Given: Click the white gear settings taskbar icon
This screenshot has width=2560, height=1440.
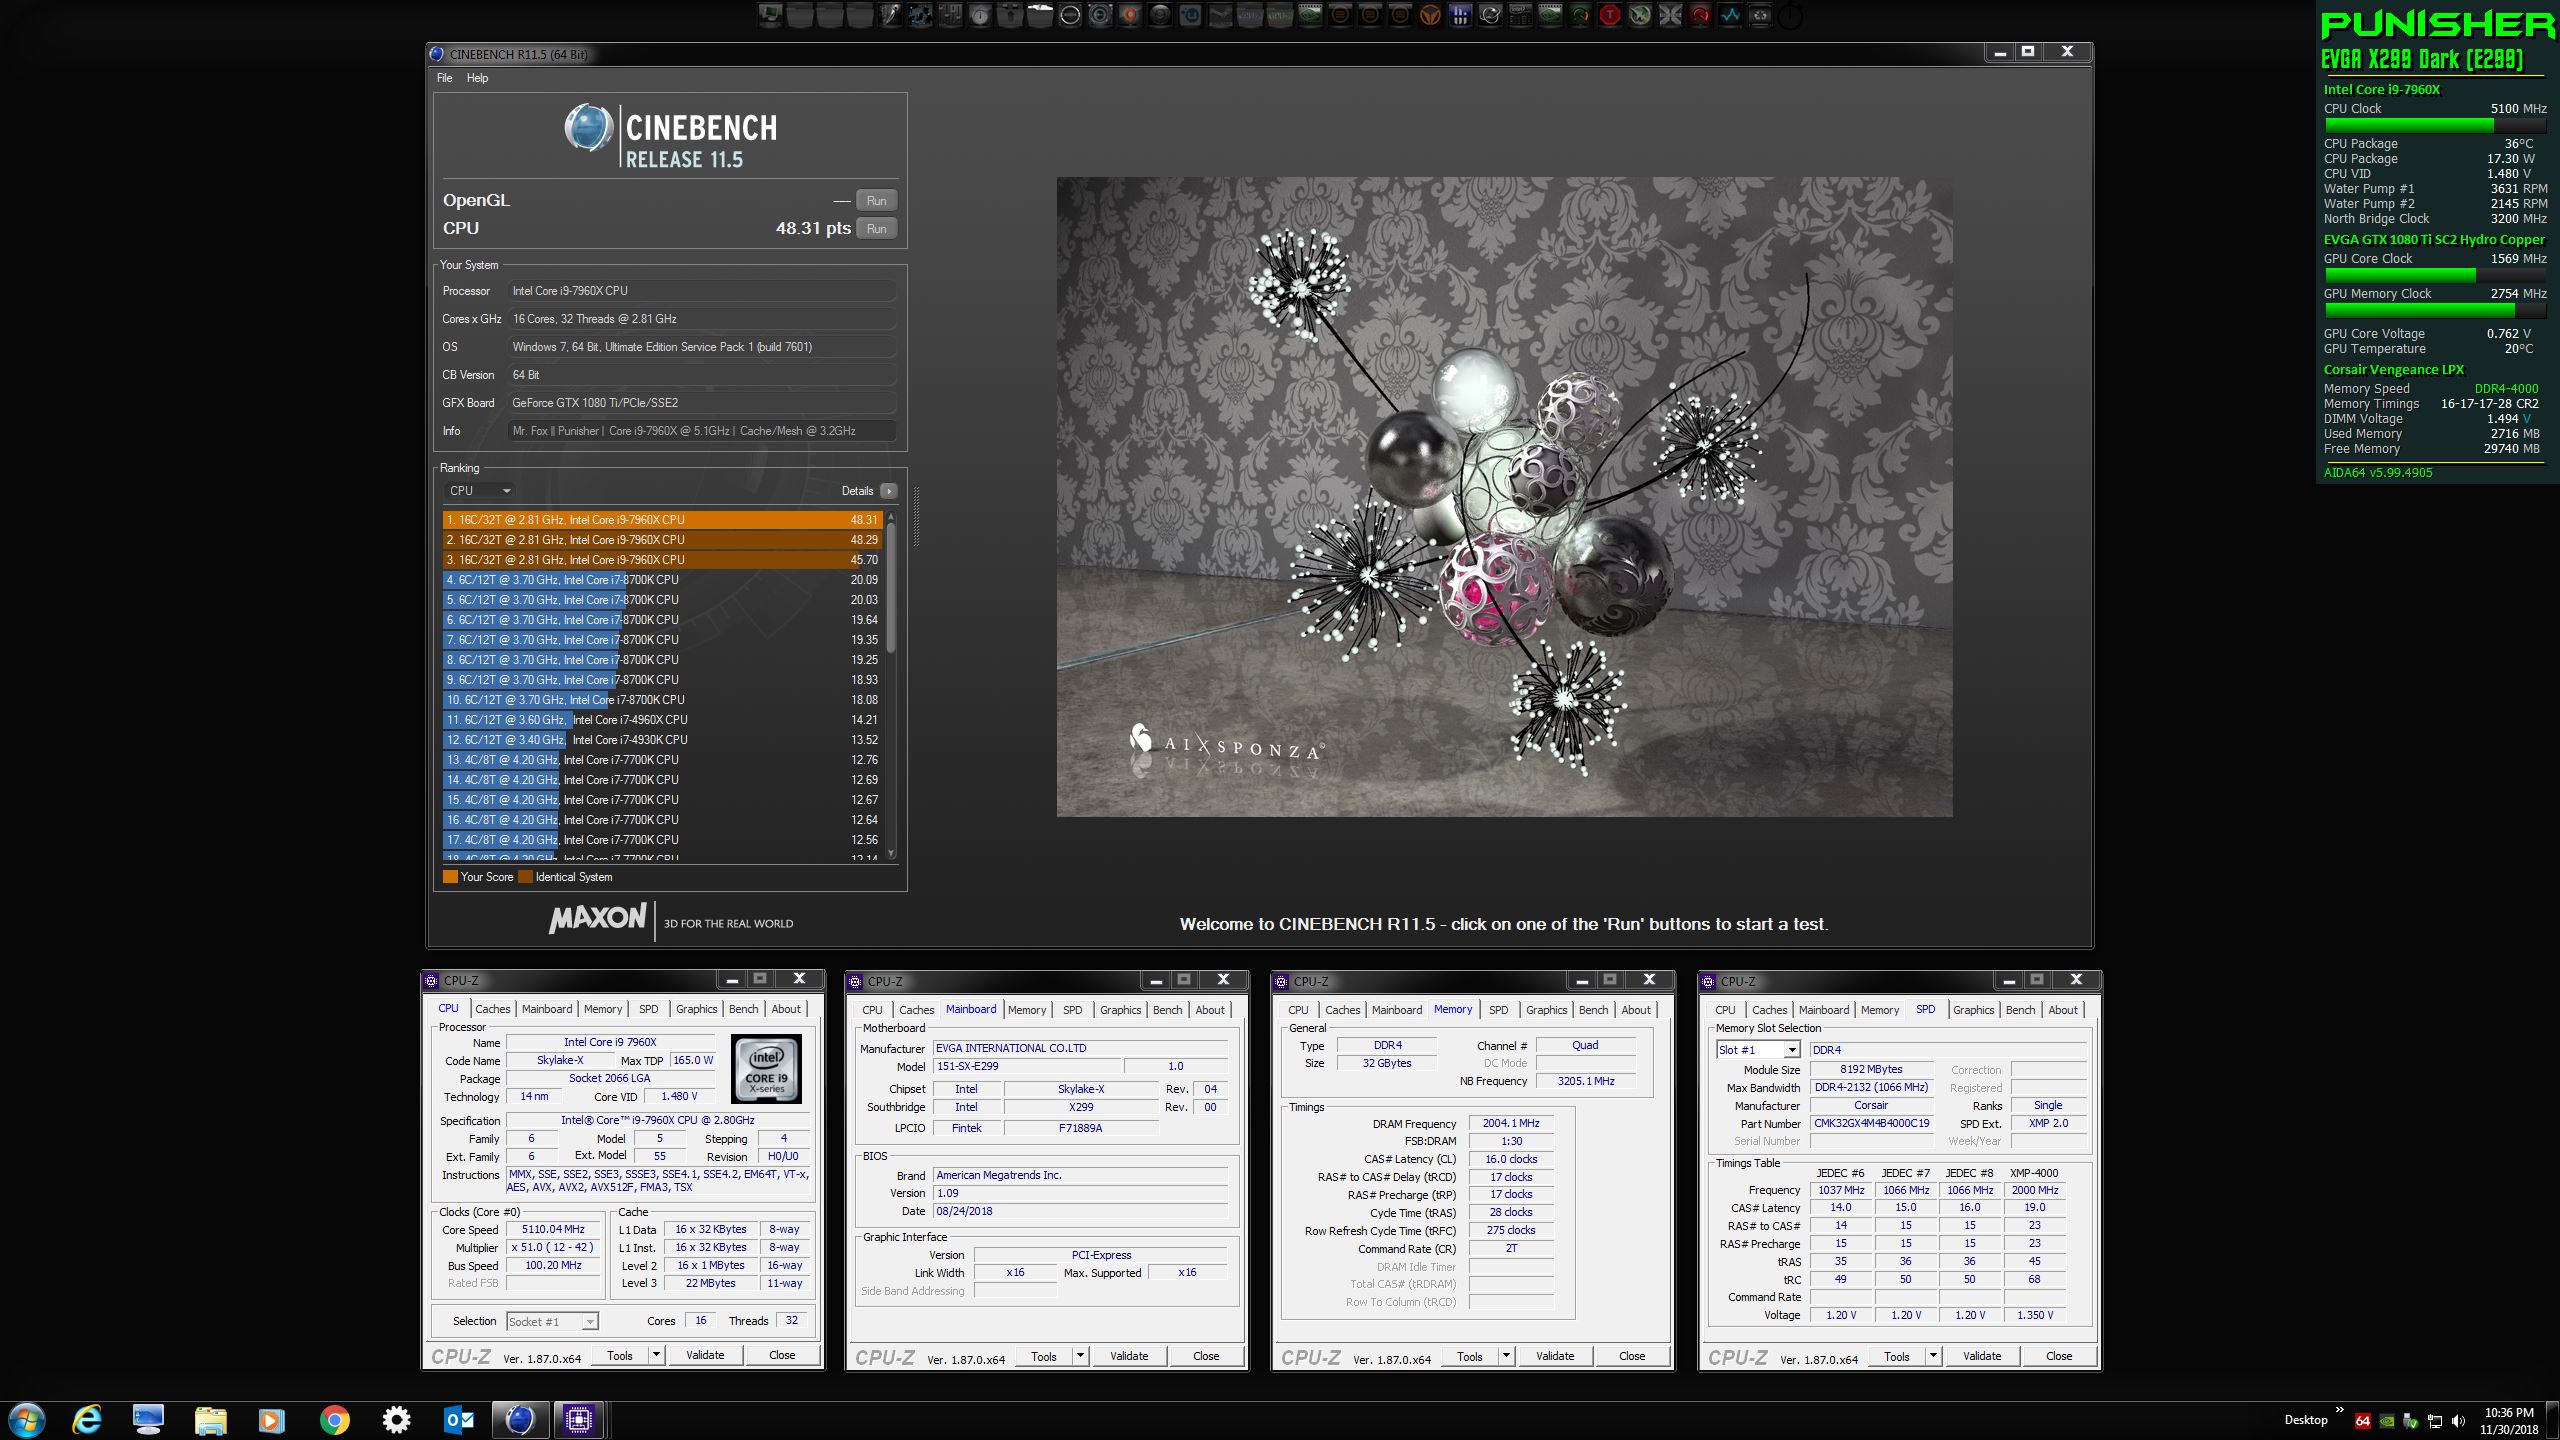Looking at the screenshot, I should [x=396, y=1420].
